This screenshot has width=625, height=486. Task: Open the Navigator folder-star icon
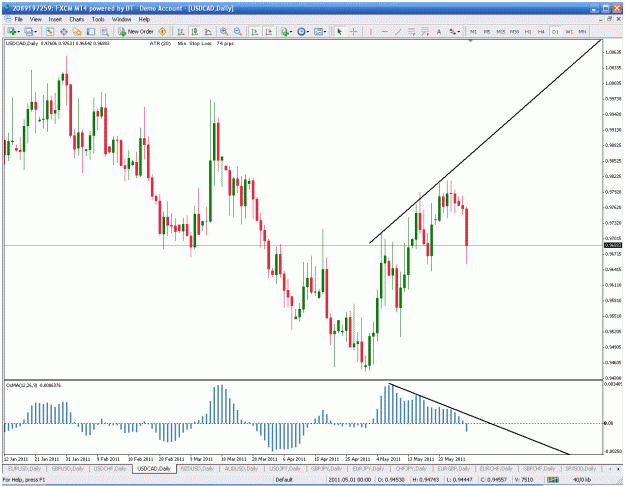pyautogui.click(x=77, y=31)
